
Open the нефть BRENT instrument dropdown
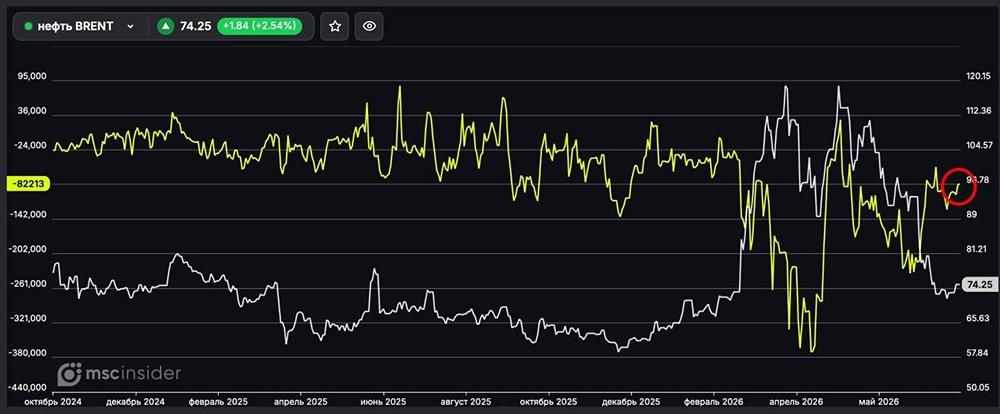point(130,27)
